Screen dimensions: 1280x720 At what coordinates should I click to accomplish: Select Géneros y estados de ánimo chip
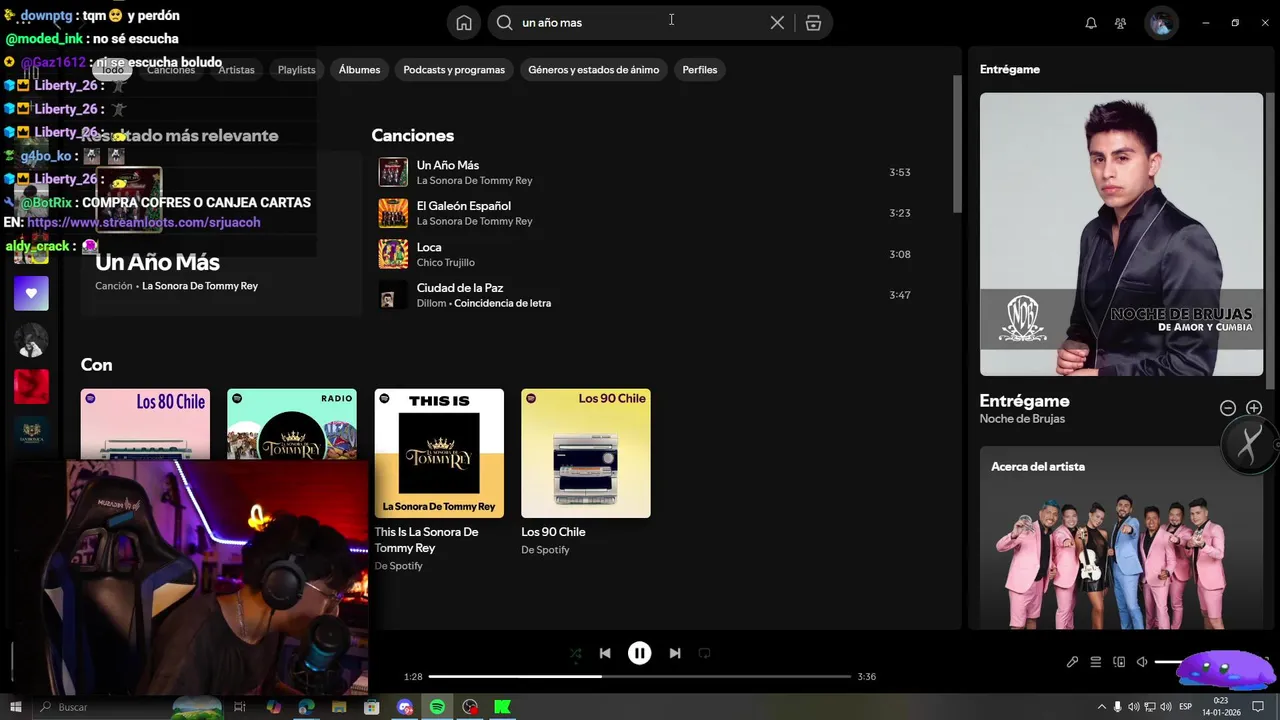tap(593, 70)
